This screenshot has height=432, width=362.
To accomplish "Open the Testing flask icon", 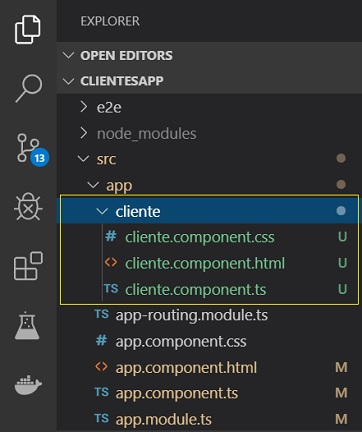I will 27,325.
